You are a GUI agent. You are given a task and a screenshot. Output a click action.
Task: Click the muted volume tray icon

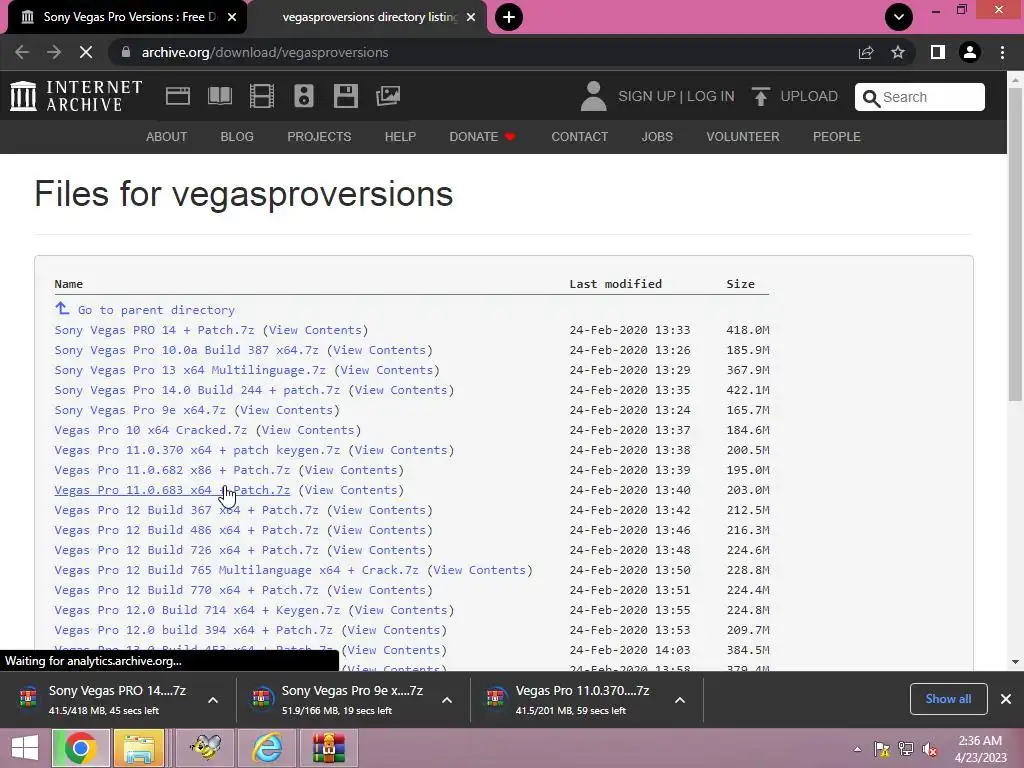point(929,749)
